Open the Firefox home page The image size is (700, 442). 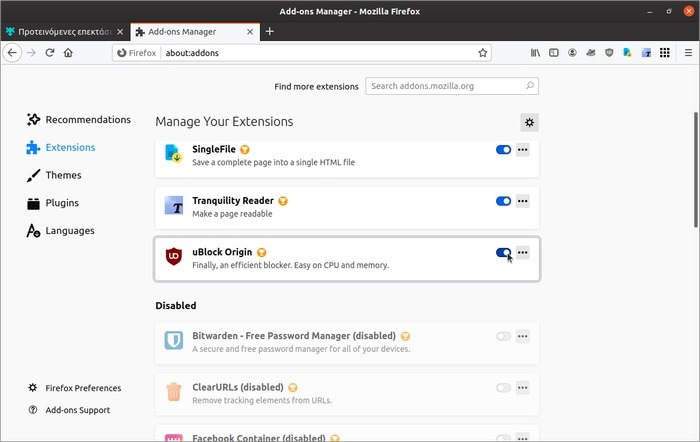(x=68, y=53)
